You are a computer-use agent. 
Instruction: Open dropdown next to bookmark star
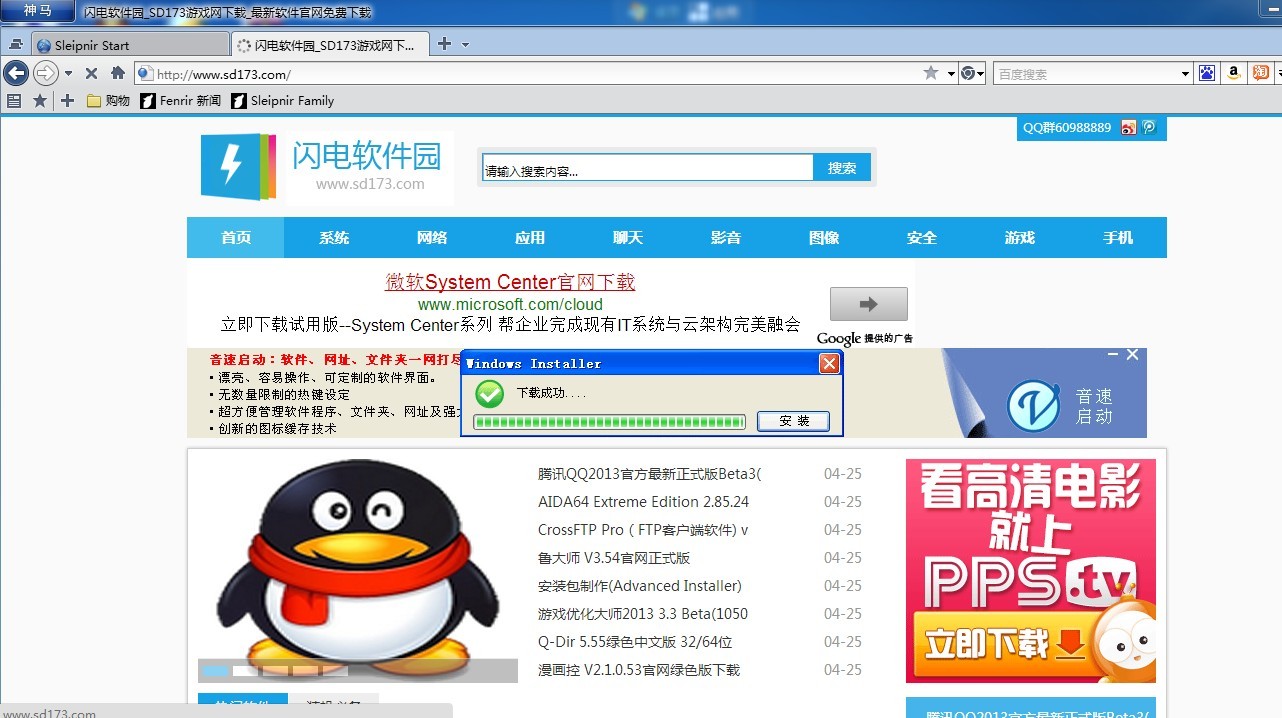(951, 74)
